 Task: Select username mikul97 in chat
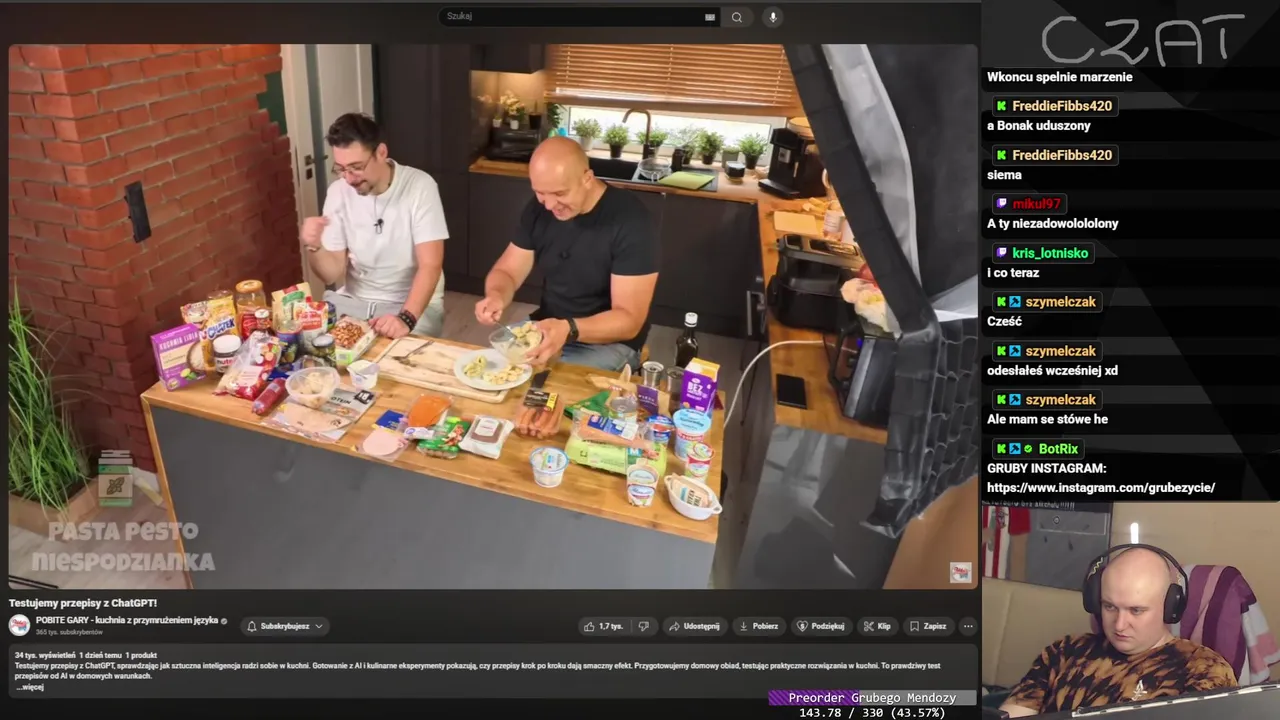point(1036,204)
